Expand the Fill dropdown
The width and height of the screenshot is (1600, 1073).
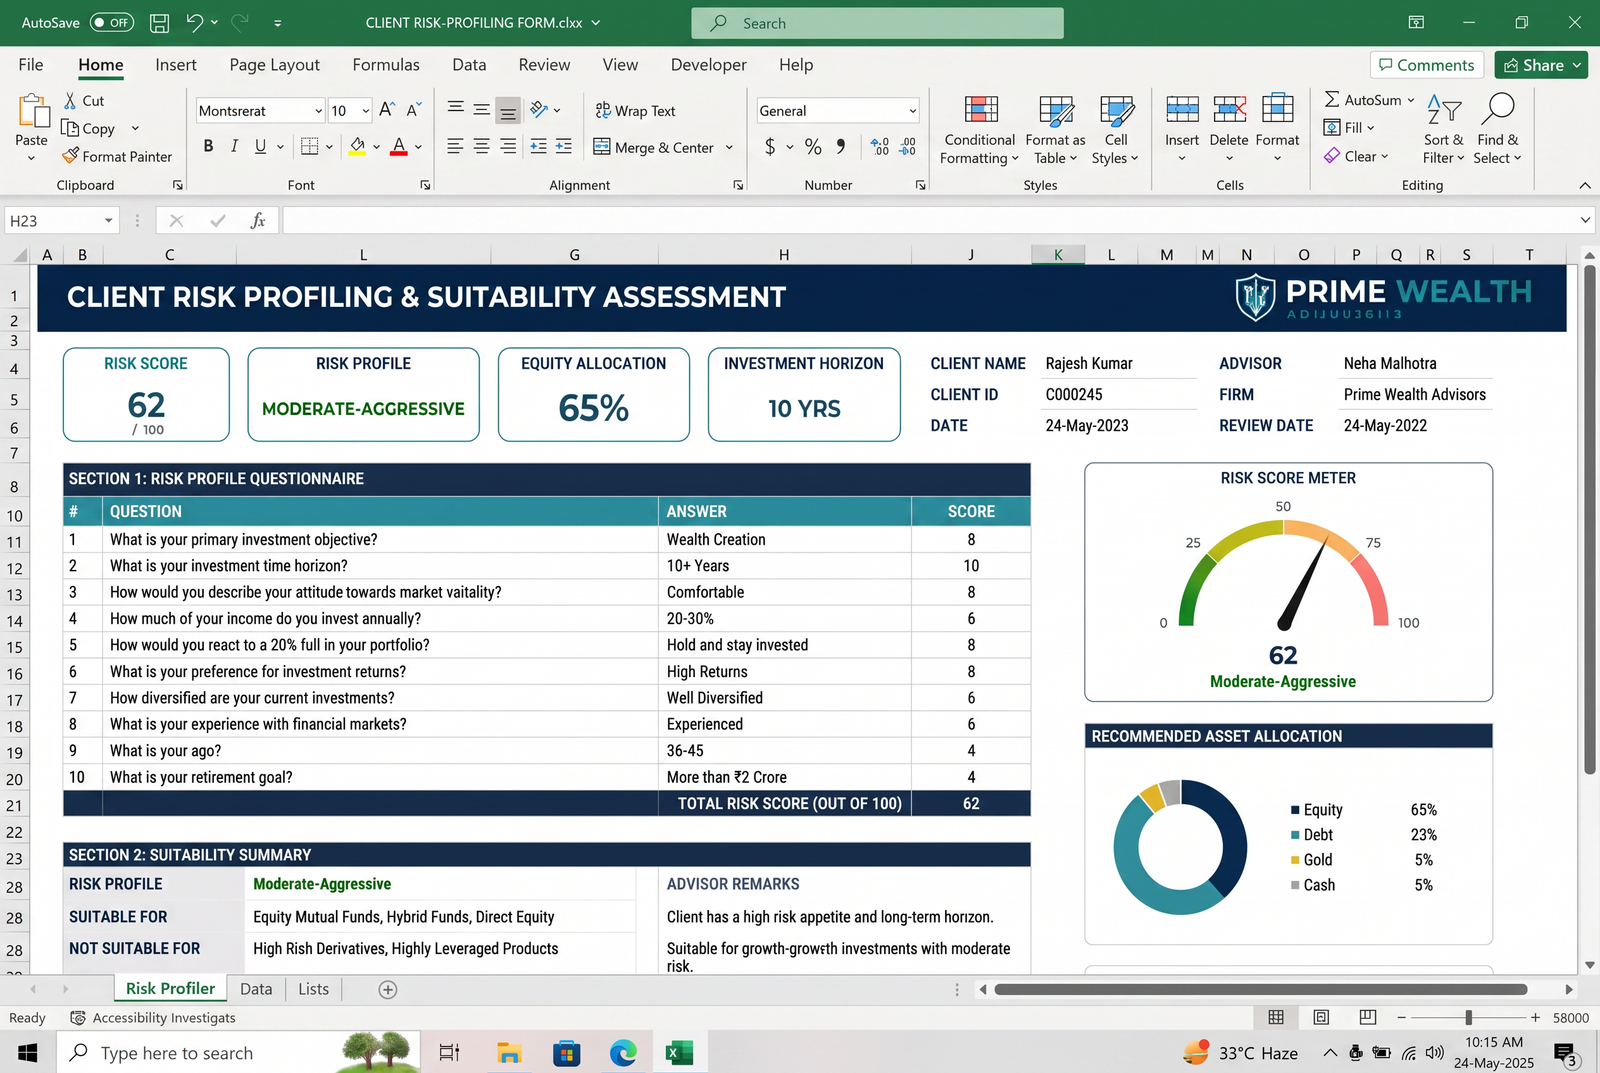(1370, 128)
